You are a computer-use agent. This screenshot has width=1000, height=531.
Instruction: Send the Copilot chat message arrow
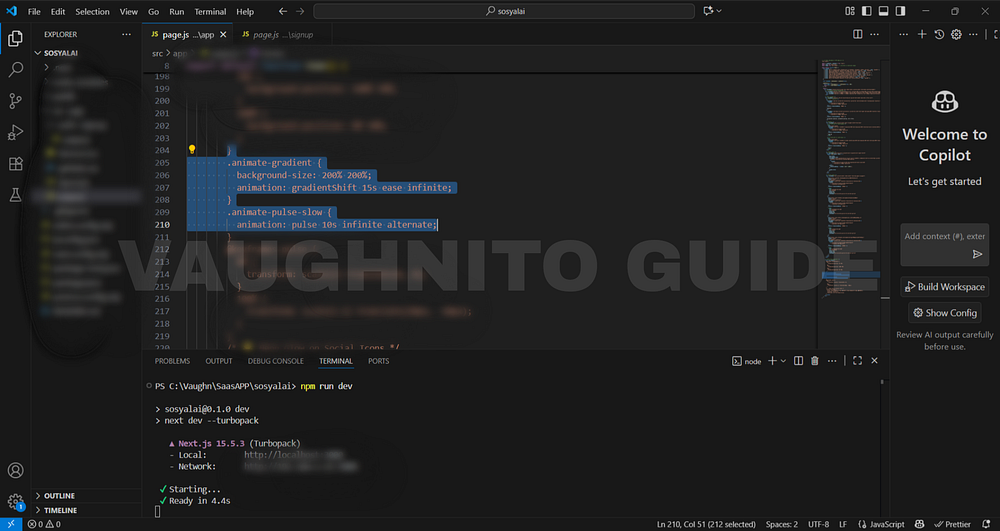tap(977, 254)
